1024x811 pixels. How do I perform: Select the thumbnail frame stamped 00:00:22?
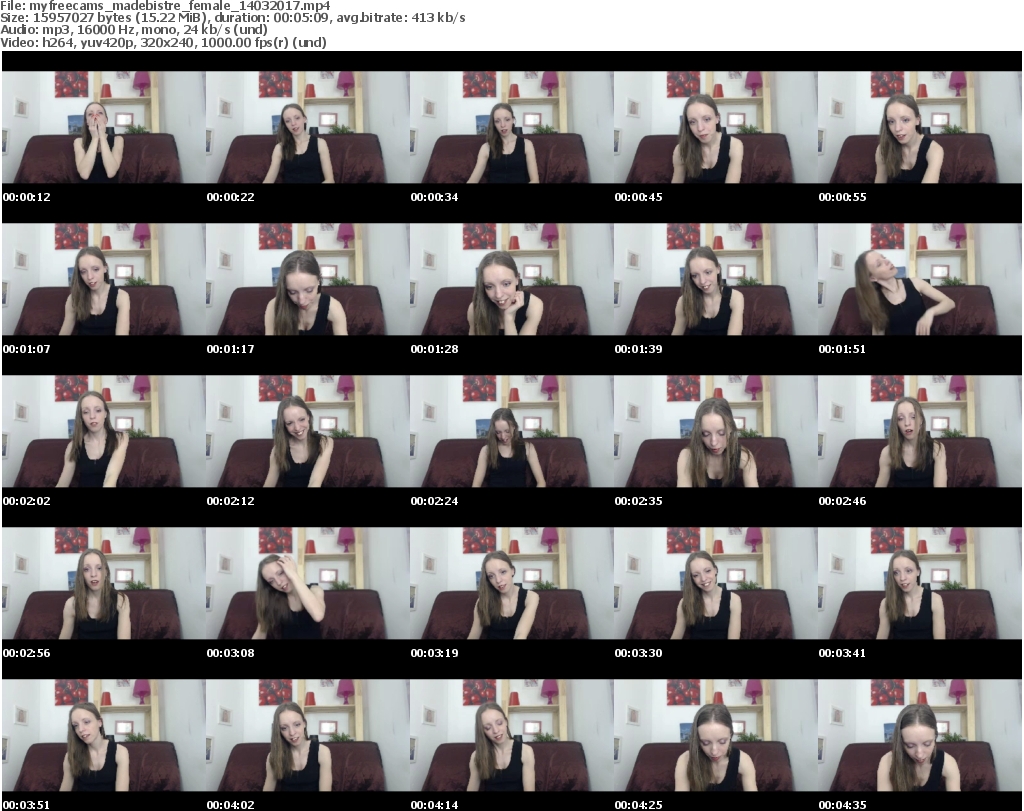point(308,127)
